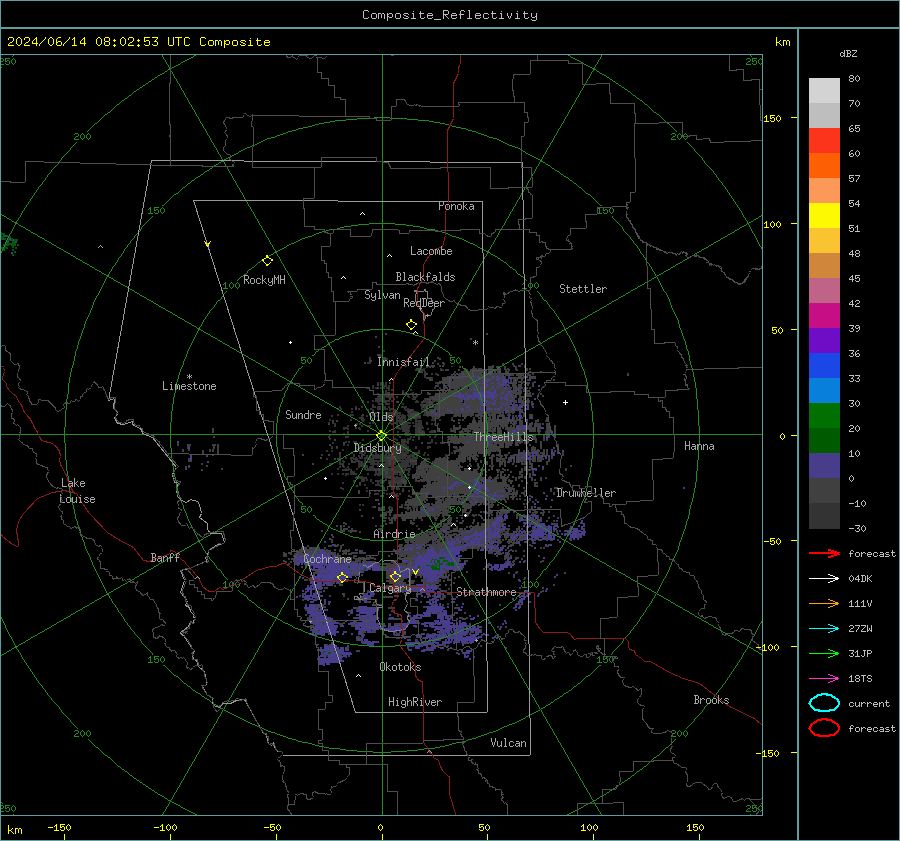Click the km unit label at top right
Image resolution: width=900 pixels, height=841 pixels.
(x=782, y=42)
